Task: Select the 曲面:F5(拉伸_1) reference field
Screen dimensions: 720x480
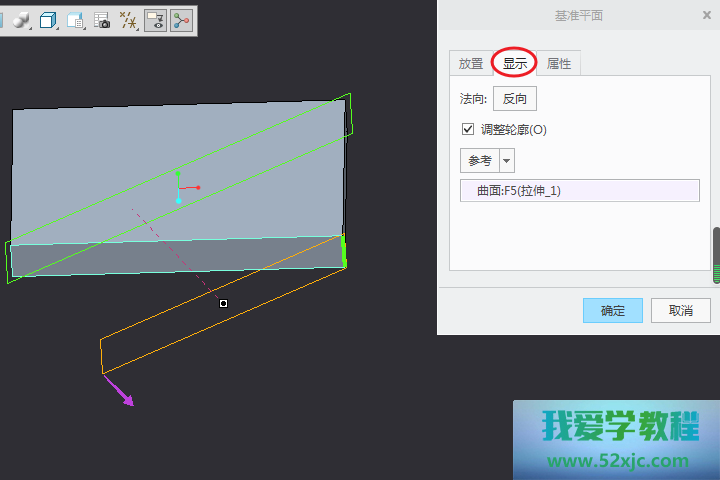Action: point(579,190)
